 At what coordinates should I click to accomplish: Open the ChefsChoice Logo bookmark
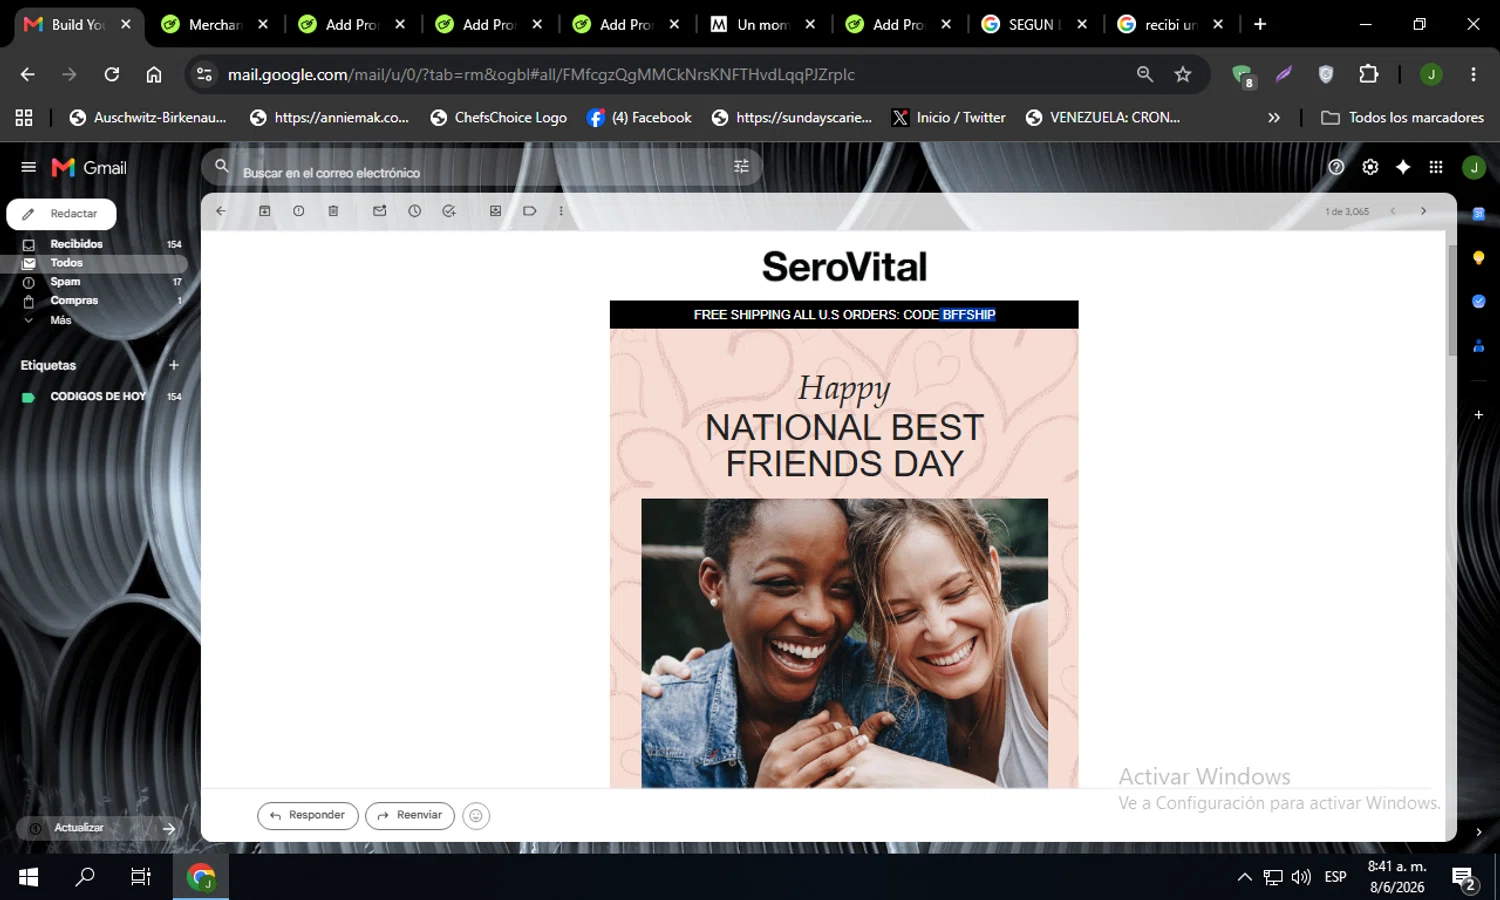(x=498, y=117)
